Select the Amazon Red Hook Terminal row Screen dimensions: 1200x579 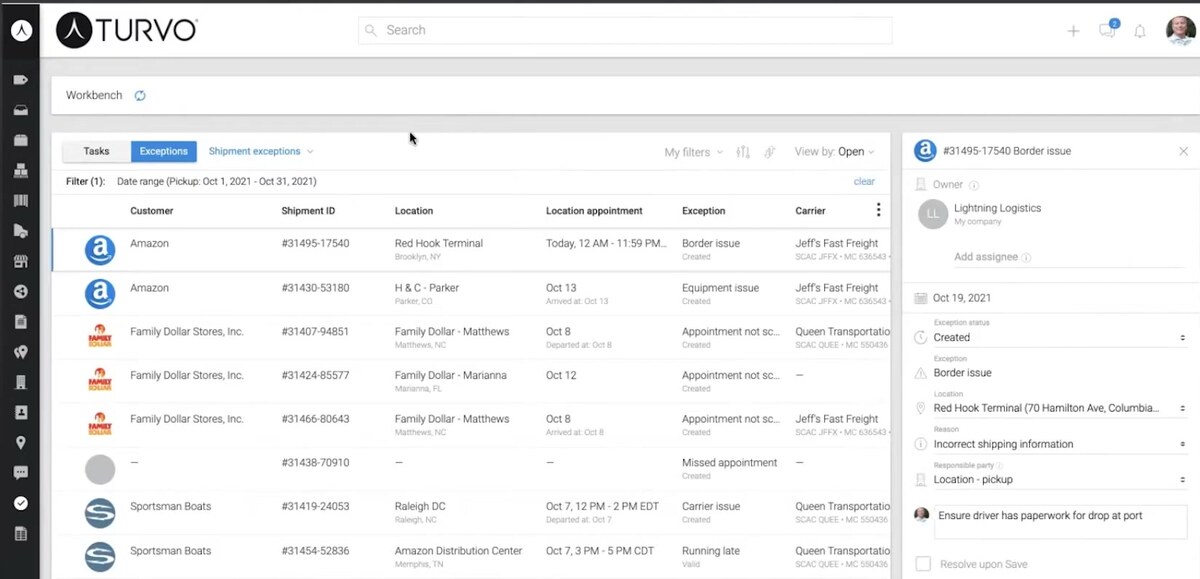coord(471,250)
